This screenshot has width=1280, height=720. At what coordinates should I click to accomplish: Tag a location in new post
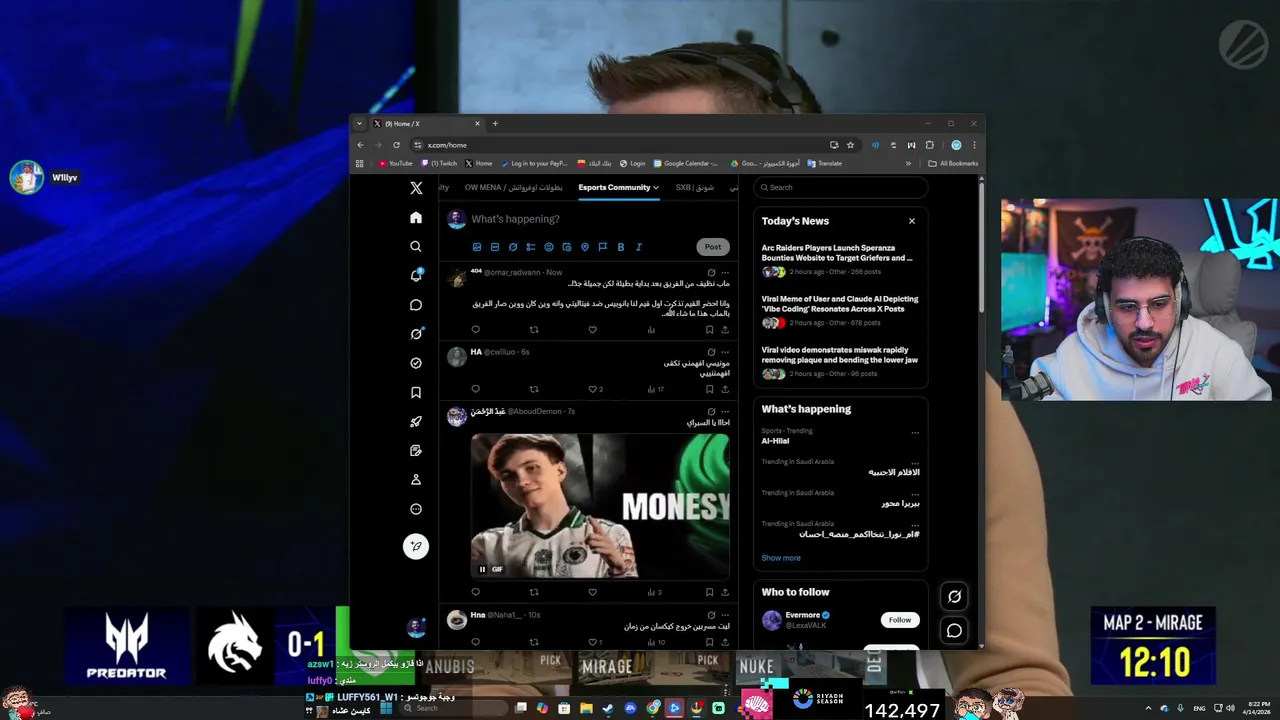pos(585,247)
